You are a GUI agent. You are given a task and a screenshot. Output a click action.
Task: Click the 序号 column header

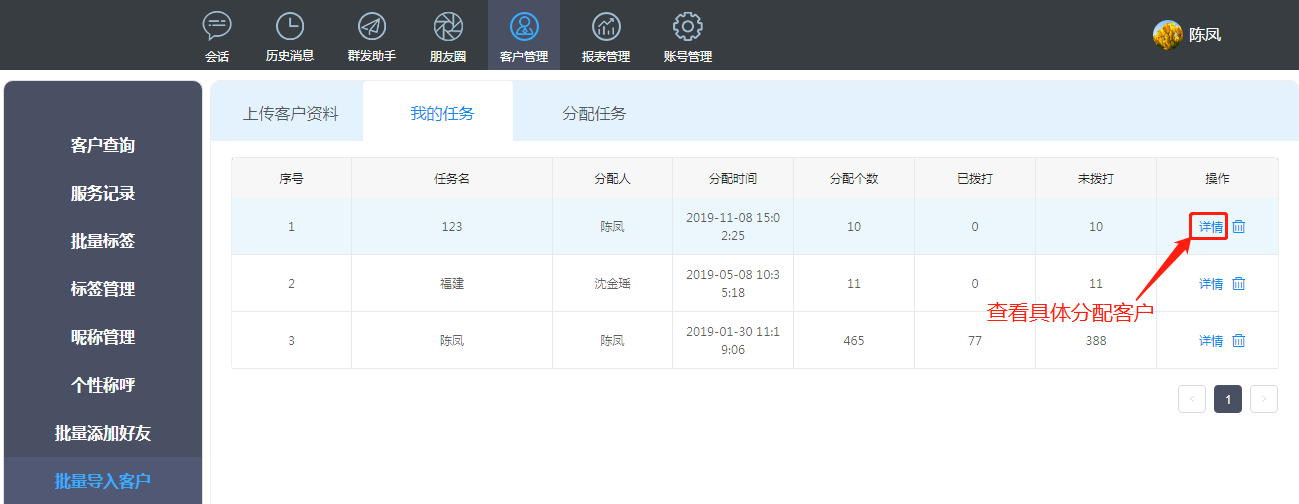point(292,178)
